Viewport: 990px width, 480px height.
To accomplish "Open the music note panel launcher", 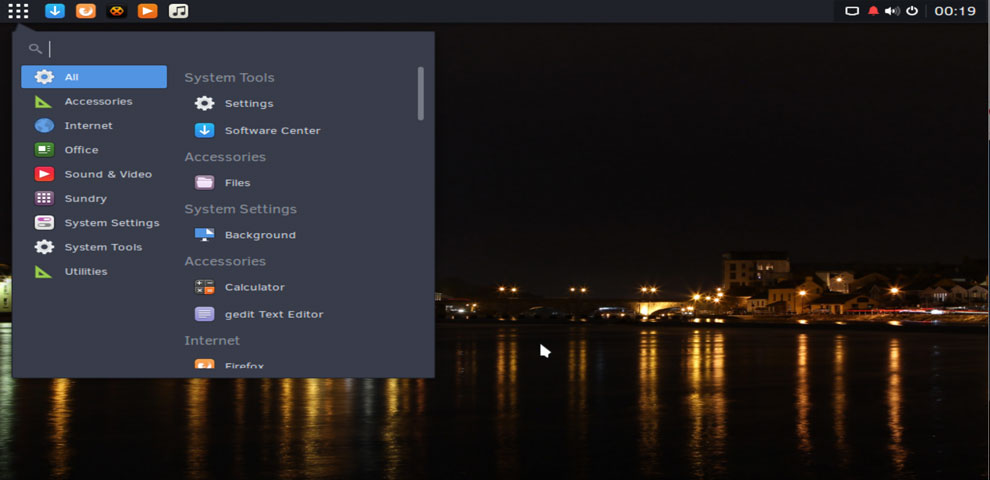I will [179, 11].
